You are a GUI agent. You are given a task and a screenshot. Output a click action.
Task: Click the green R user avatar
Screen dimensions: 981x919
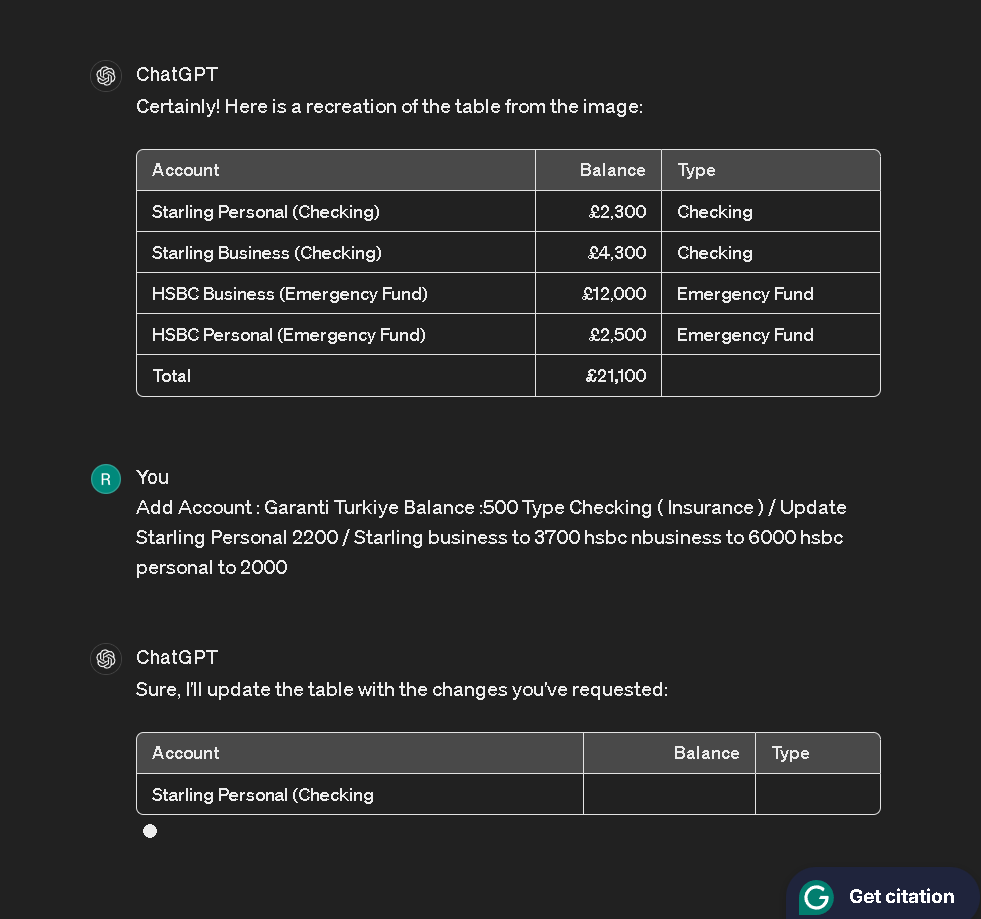pos(106,479)
